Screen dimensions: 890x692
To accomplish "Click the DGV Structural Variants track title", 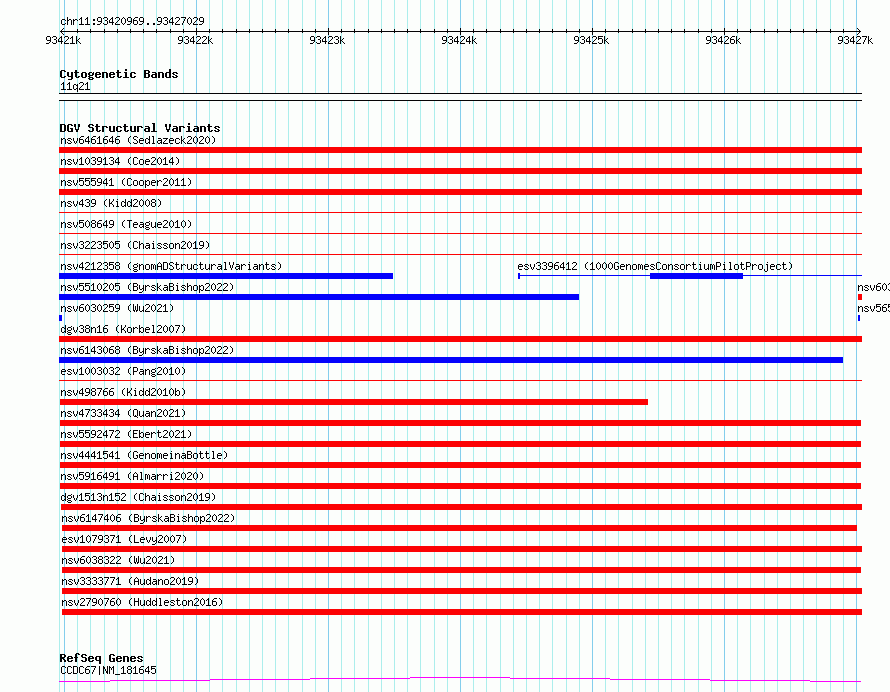I will tap(140, 128).
